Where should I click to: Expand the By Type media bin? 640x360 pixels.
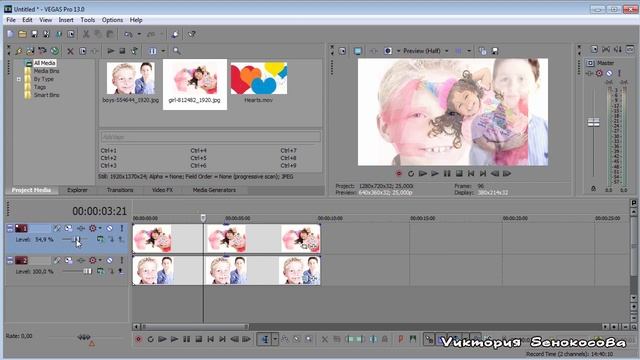(x=19, y=79)
